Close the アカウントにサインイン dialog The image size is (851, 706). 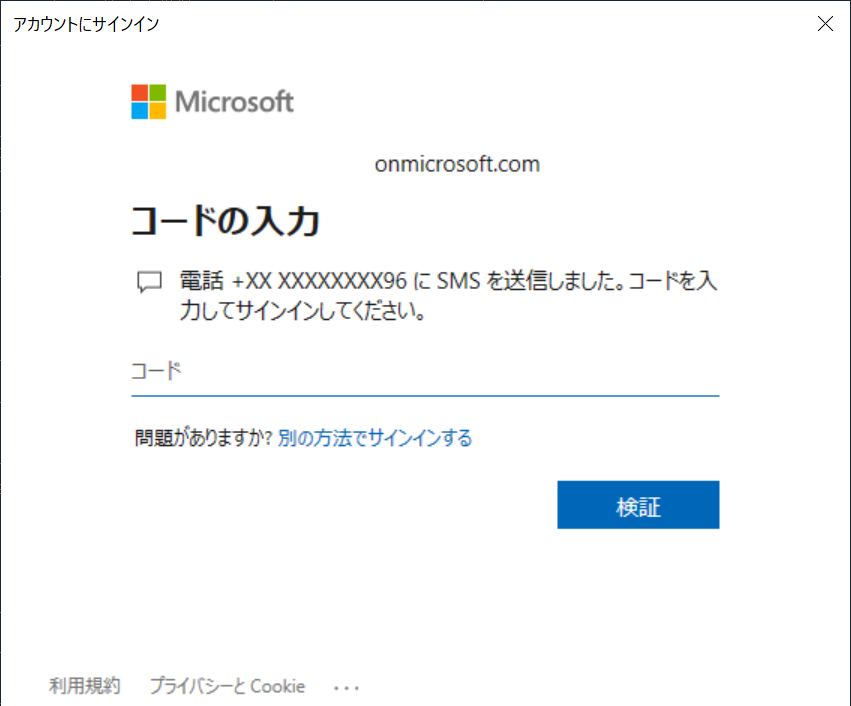coord(825,23)
